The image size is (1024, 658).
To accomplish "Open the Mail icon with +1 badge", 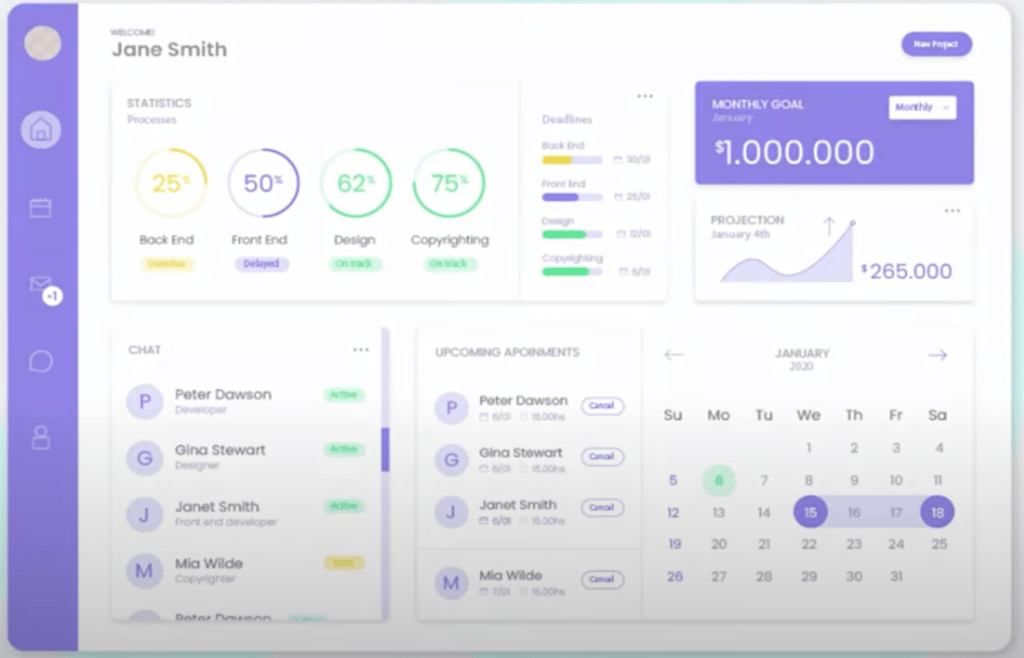I will [x=42, y=286].
